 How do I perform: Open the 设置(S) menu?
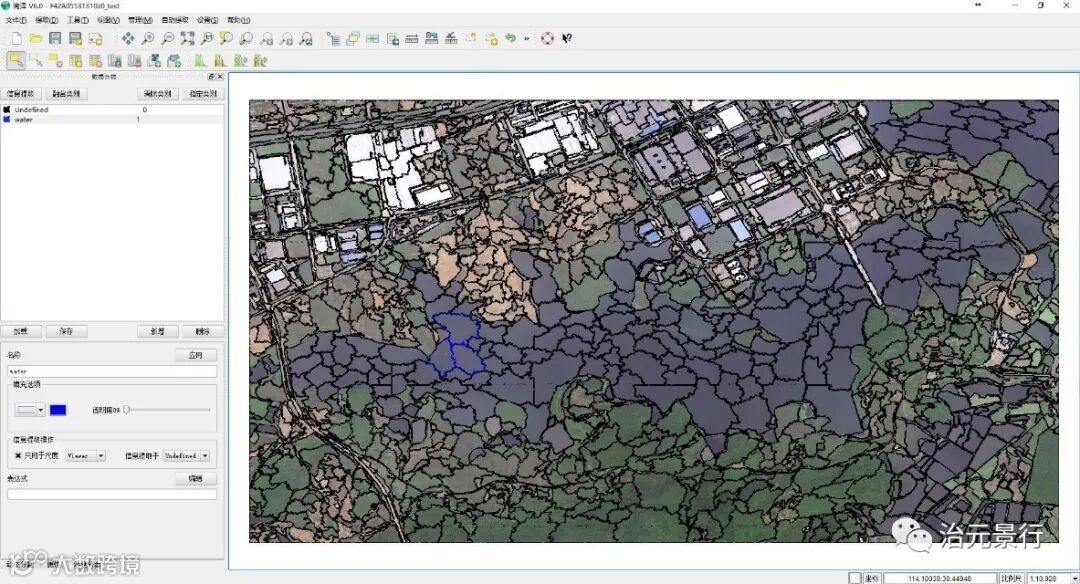pos(207,20)
